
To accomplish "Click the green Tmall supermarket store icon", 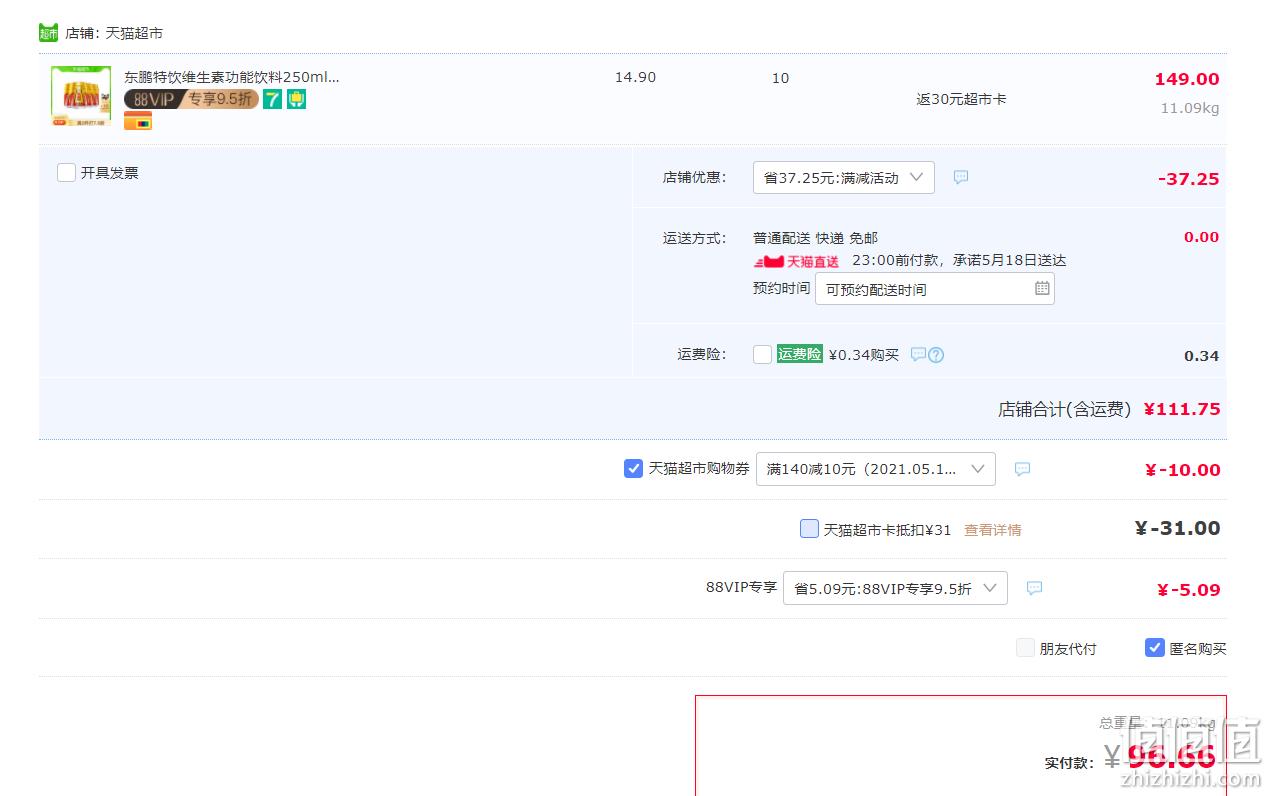I will [48, 33].
